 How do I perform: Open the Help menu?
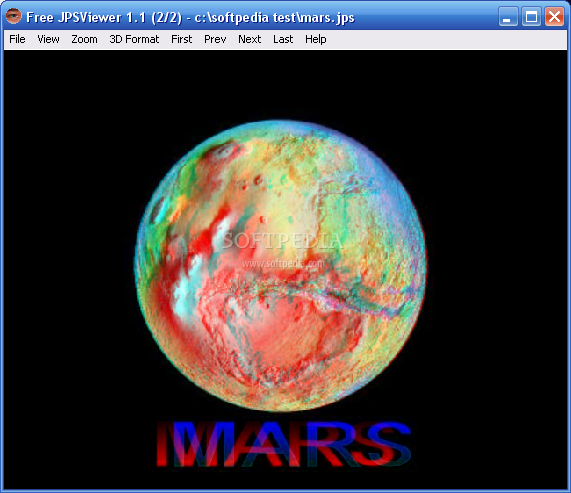[x=315, y=39]
